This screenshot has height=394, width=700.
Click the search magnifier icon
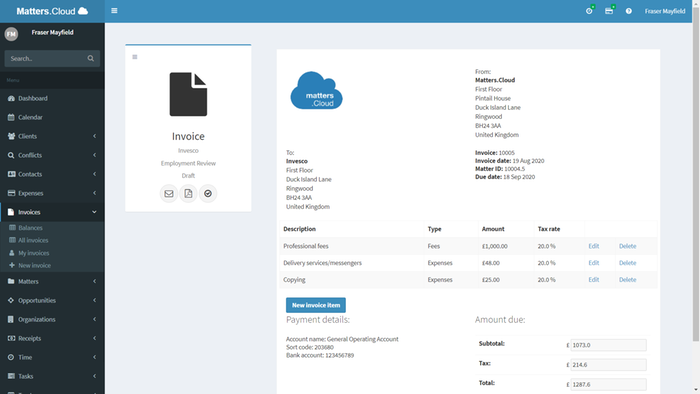point(91,58)
